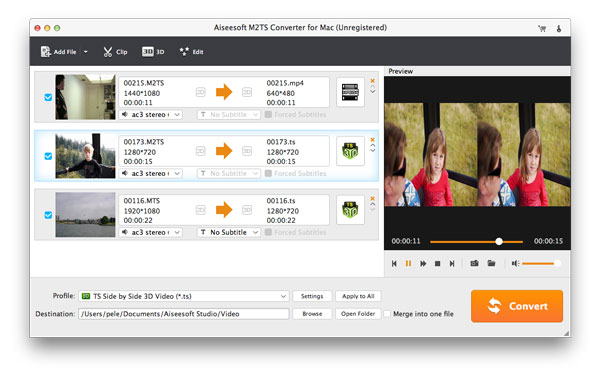Expand Add File dropdown arrow
Image resolution: width=600 pixels, height=378 pixels.
point(86,52)
